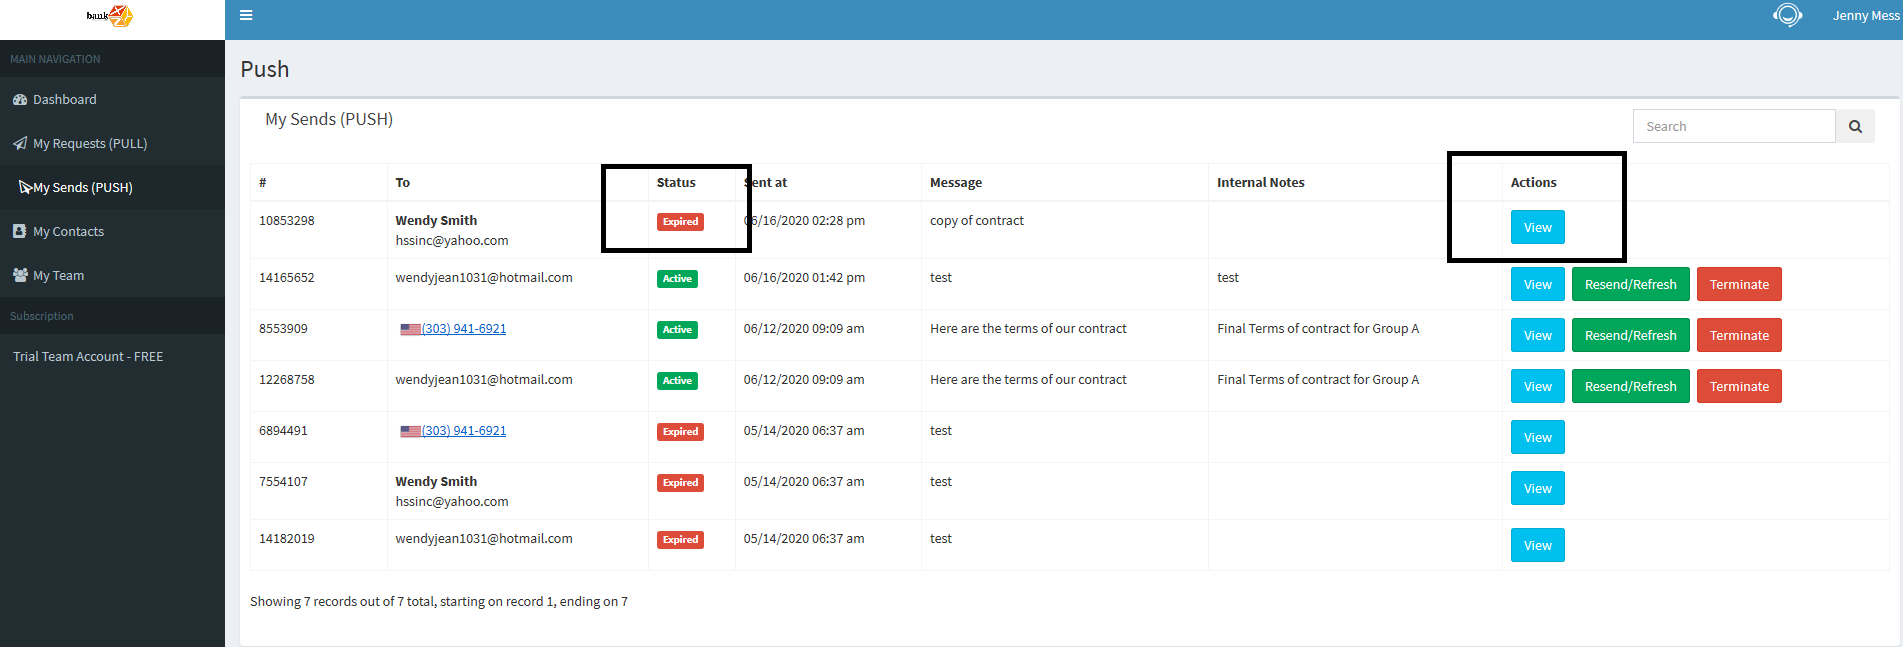The height and width of the screenshot is (647, 1903).
Task: View the send numbered 8553909
Action: tap(1537, 335)
